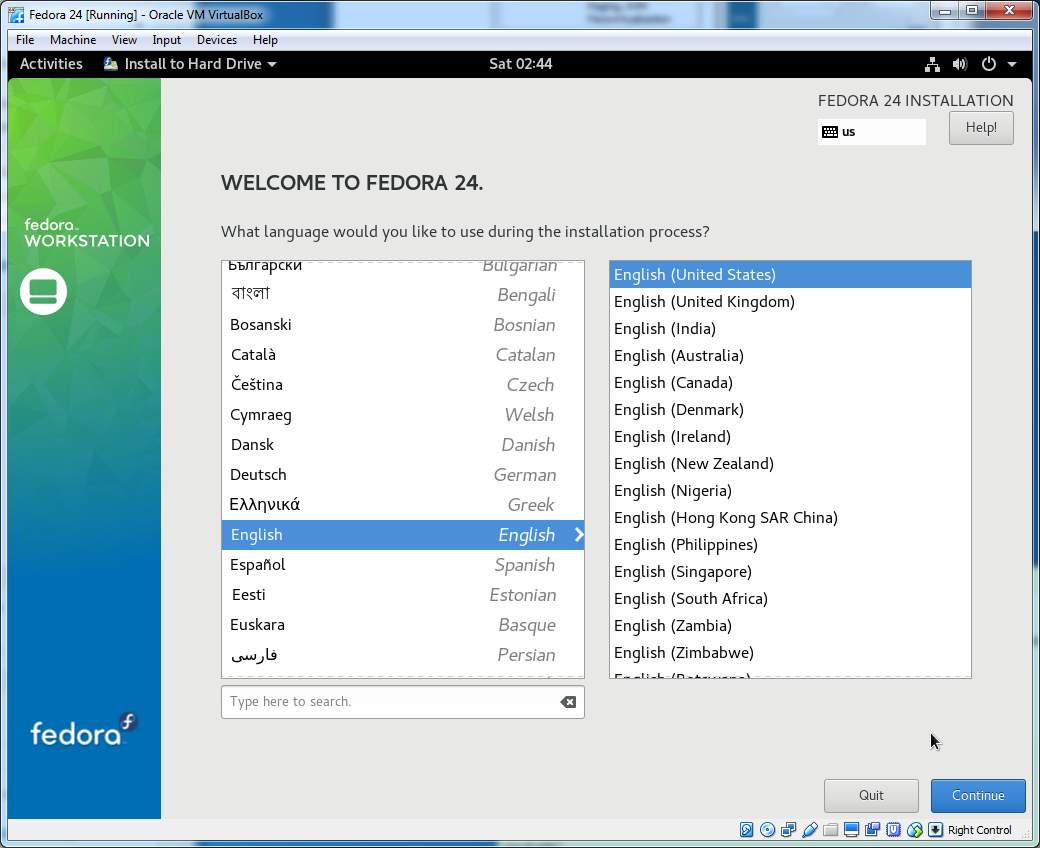Focus the 'Type here to search' field
This screenshot has width=1040, height=848.
click(403, 701)
